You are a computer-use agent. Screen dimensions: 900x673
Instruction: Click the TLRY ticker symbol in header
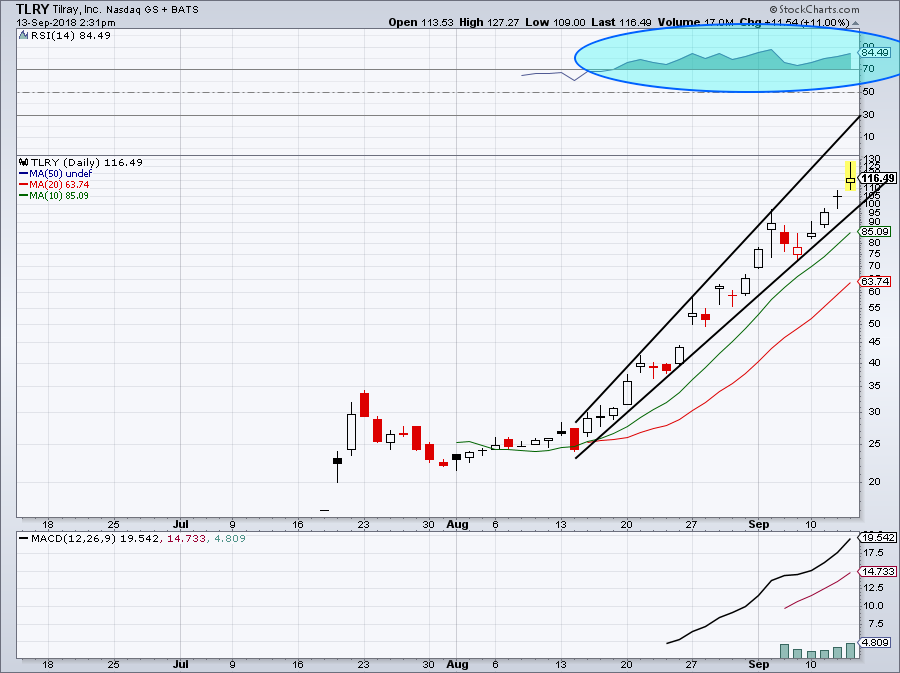tap(32, 9)
